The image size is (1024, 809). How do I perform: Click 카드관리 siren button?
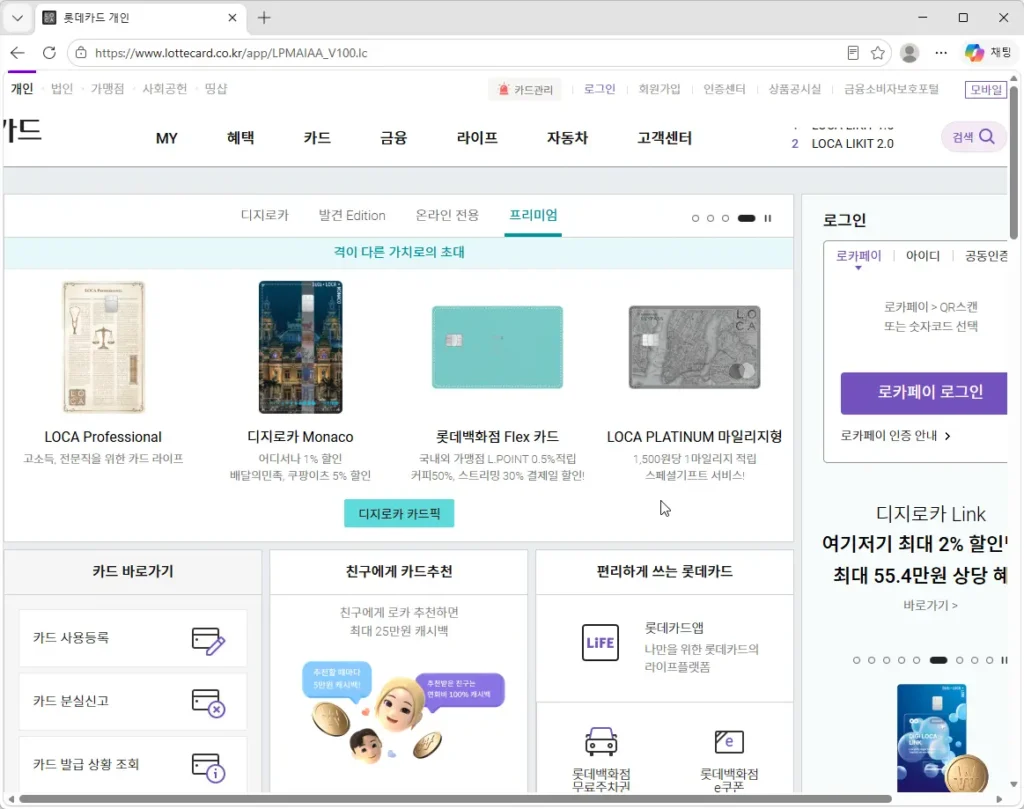[x=526, y=89]
